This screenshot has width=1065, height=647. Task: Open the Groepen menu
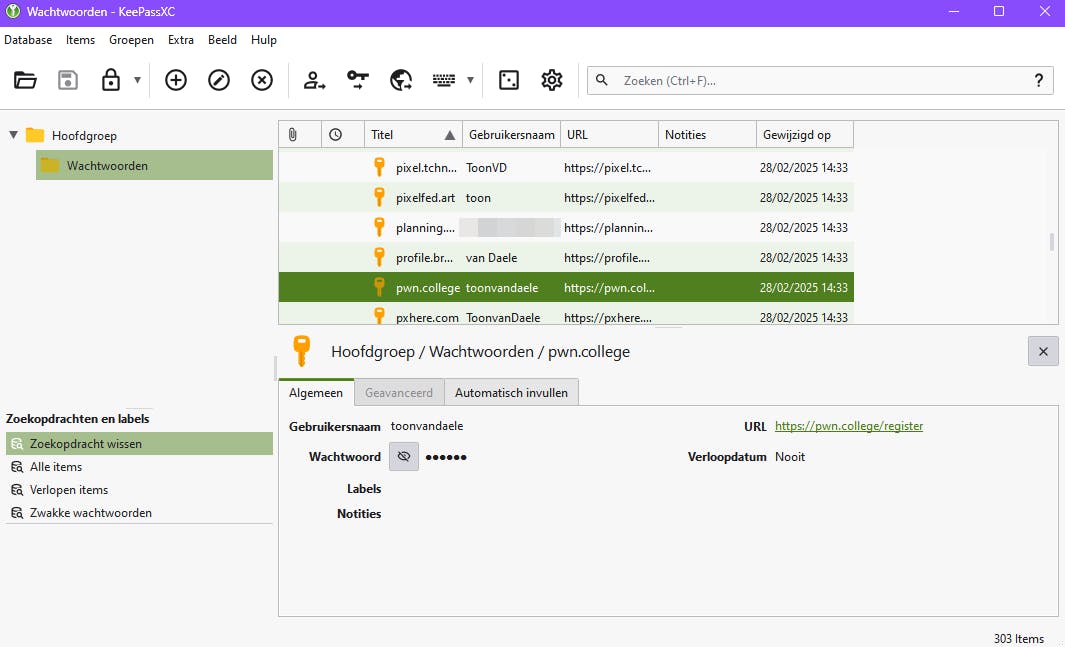click(x=131, y=40)
